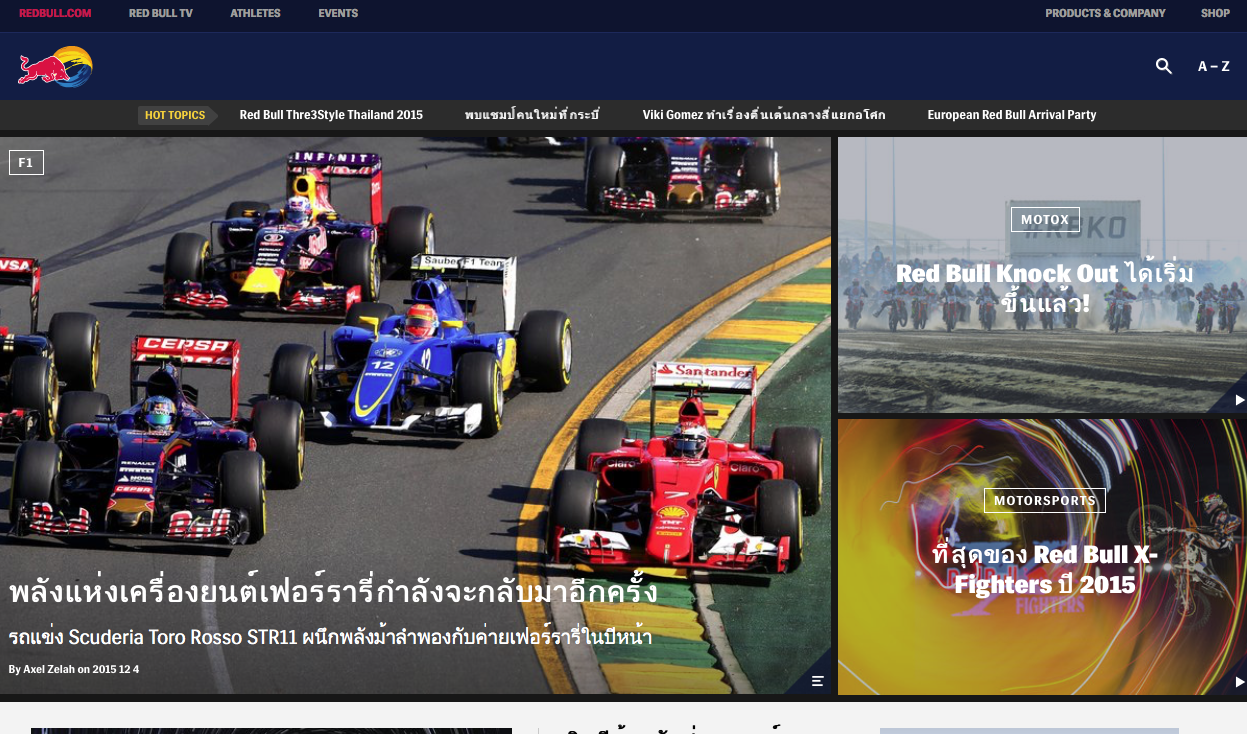Click the play arrow on Motox card
Image resolution: width=1247 pixels, height=734 pixels.
(x=1239, y=402)
